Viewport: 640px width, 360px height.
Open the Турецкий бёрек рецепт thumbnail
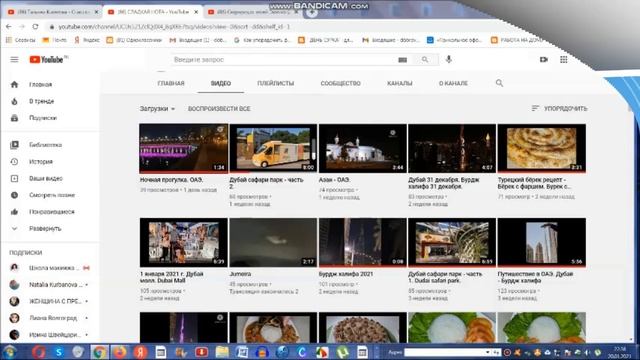(542, 149)
